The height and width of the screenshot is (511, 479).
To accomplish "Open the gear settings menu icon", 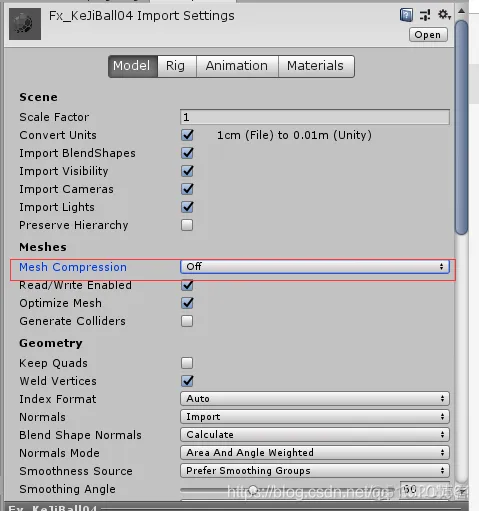I will tap(444, 15).
